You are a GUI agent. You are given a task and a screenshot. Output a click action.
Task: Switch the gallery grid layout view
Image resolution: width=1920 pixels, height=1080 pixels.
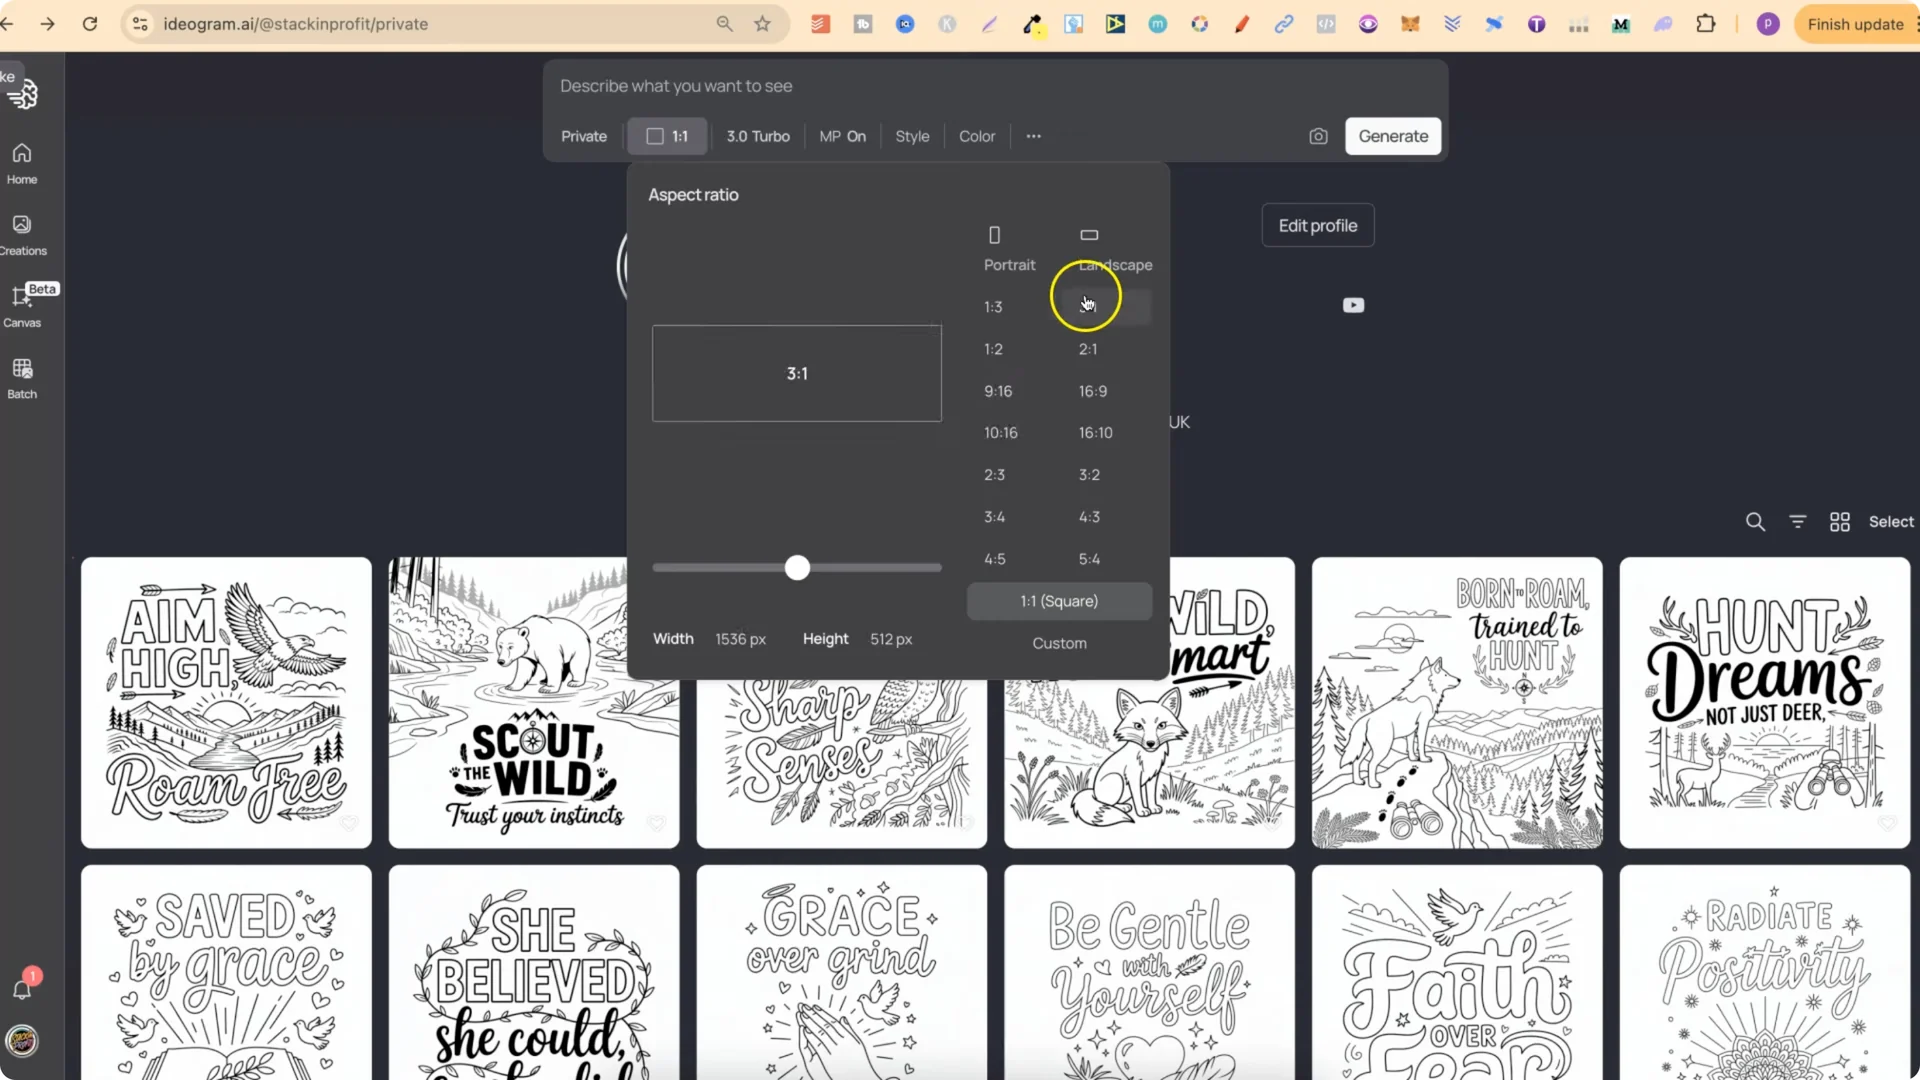(x=1840, y=521)
